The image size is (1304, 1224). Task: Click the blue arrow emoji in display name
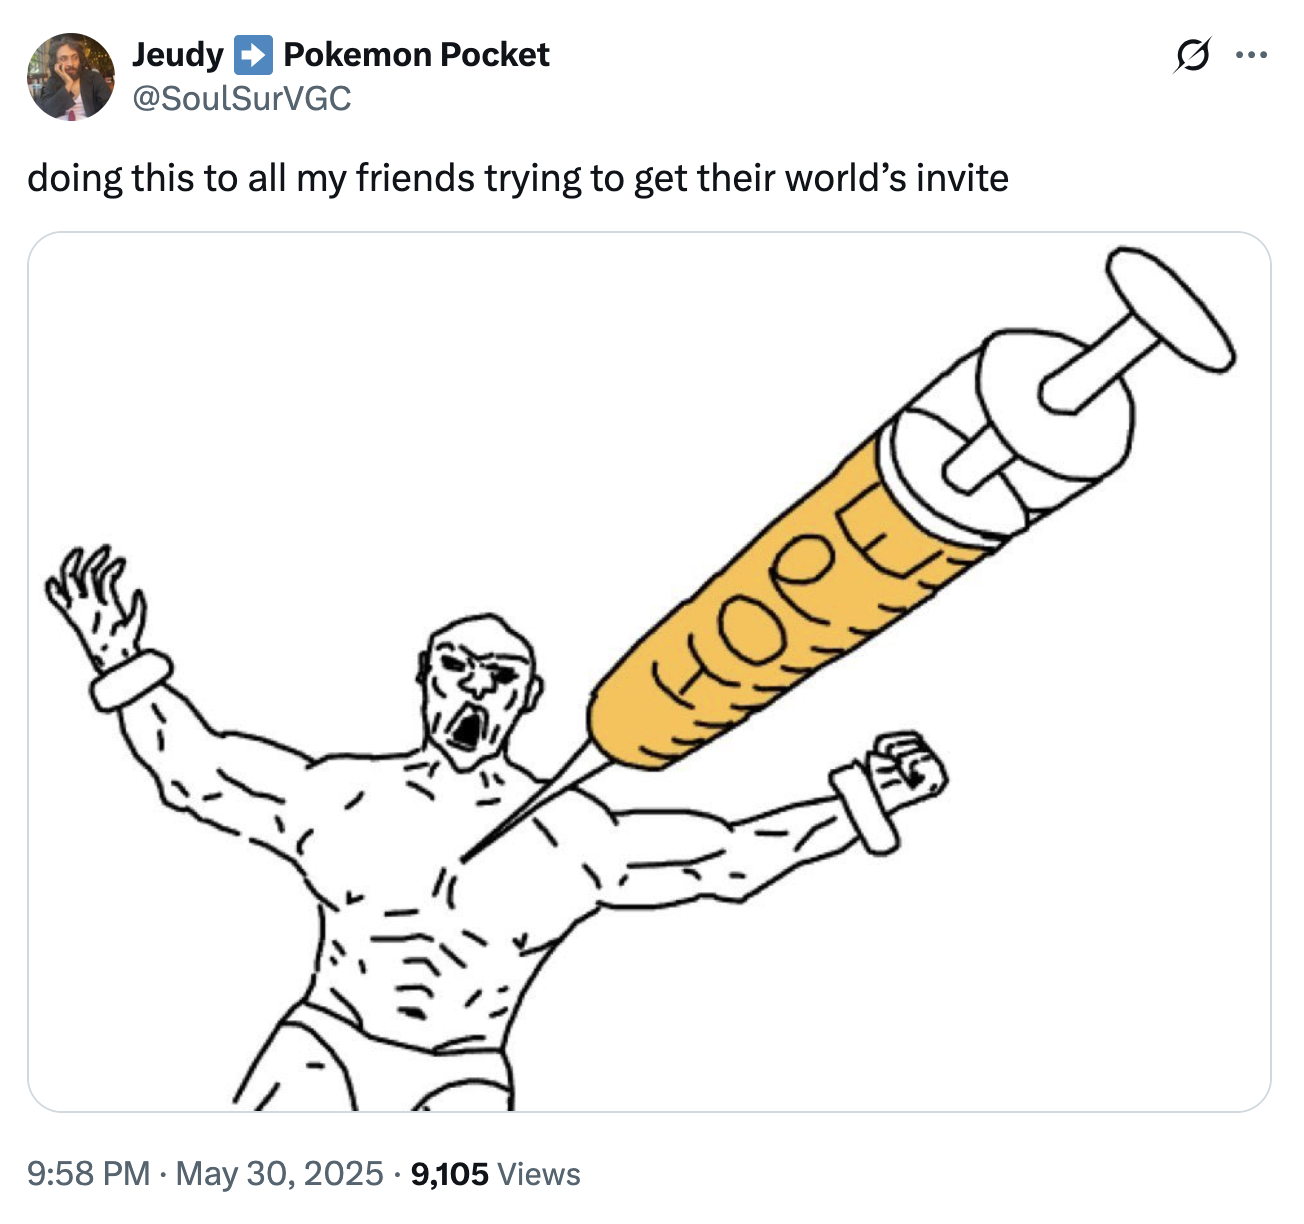tap(253, 55)
